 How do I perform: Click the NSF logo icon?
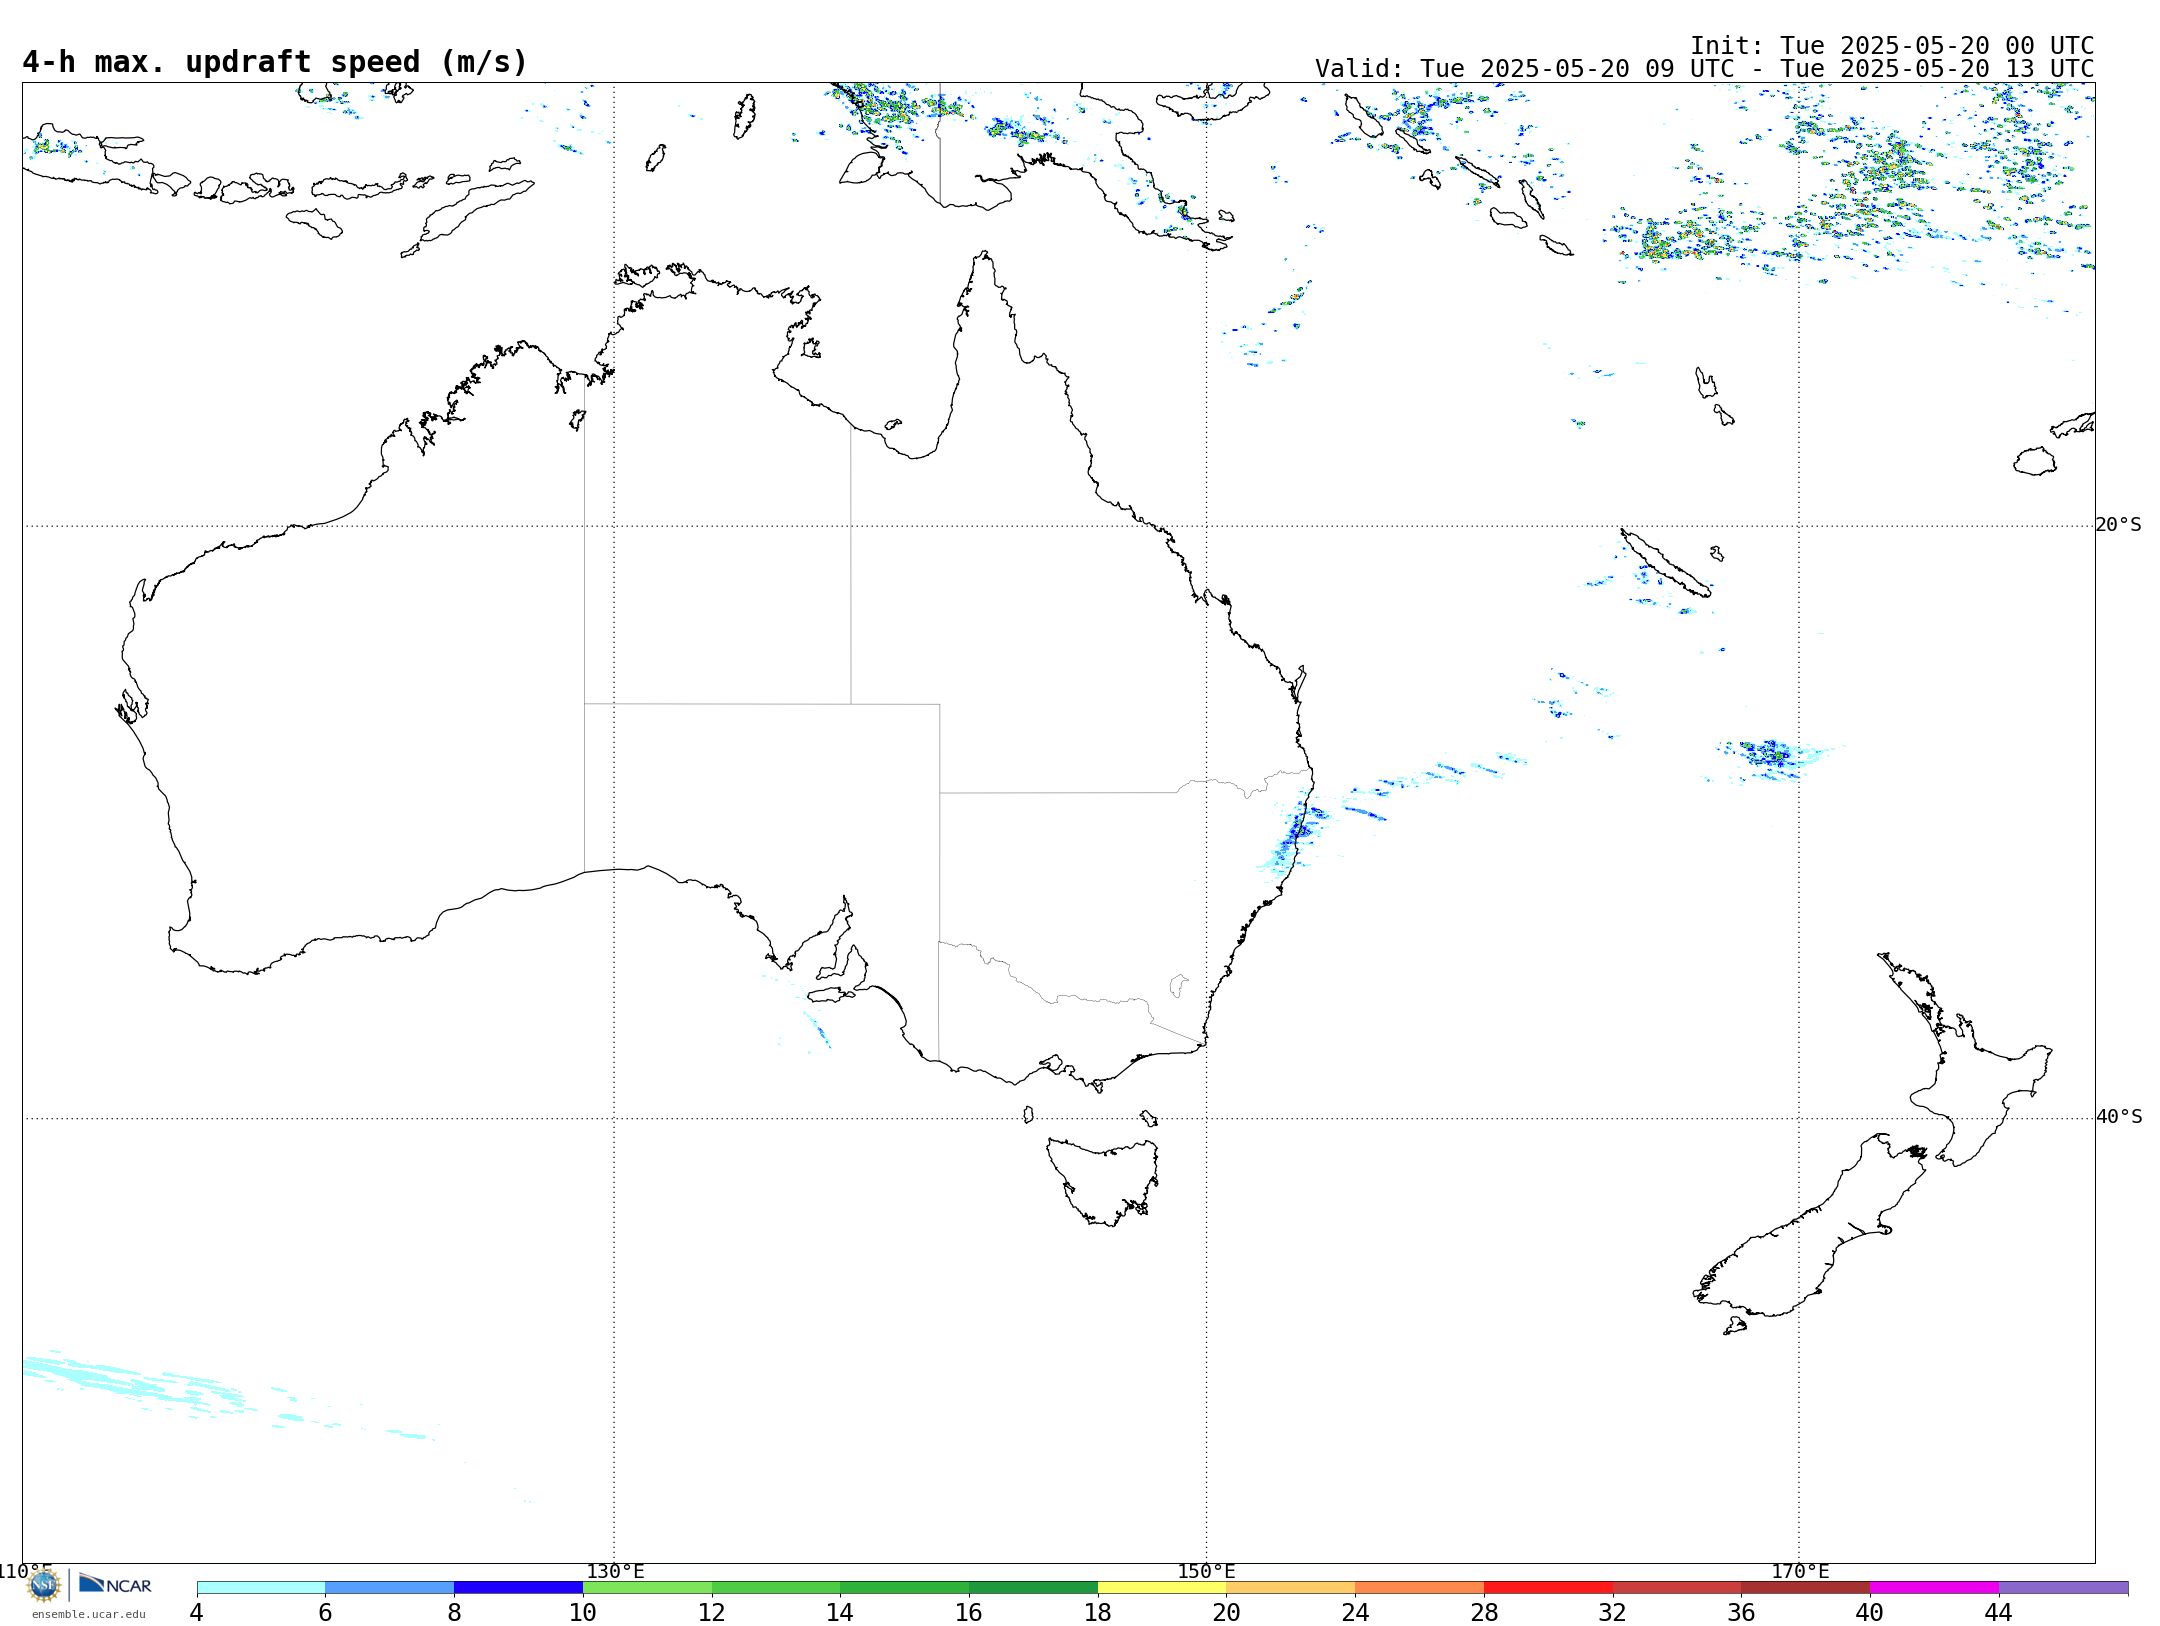43,1585
